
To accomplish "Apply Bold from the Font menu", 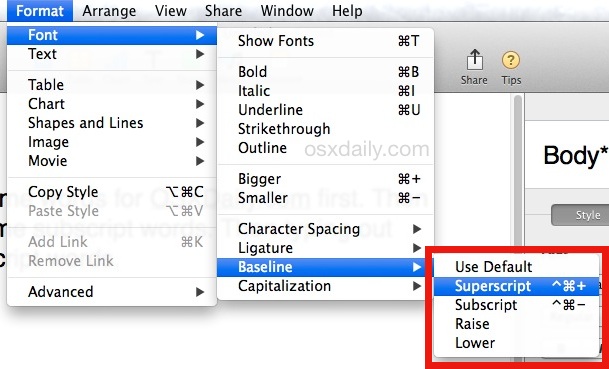I will click(325, 72).
